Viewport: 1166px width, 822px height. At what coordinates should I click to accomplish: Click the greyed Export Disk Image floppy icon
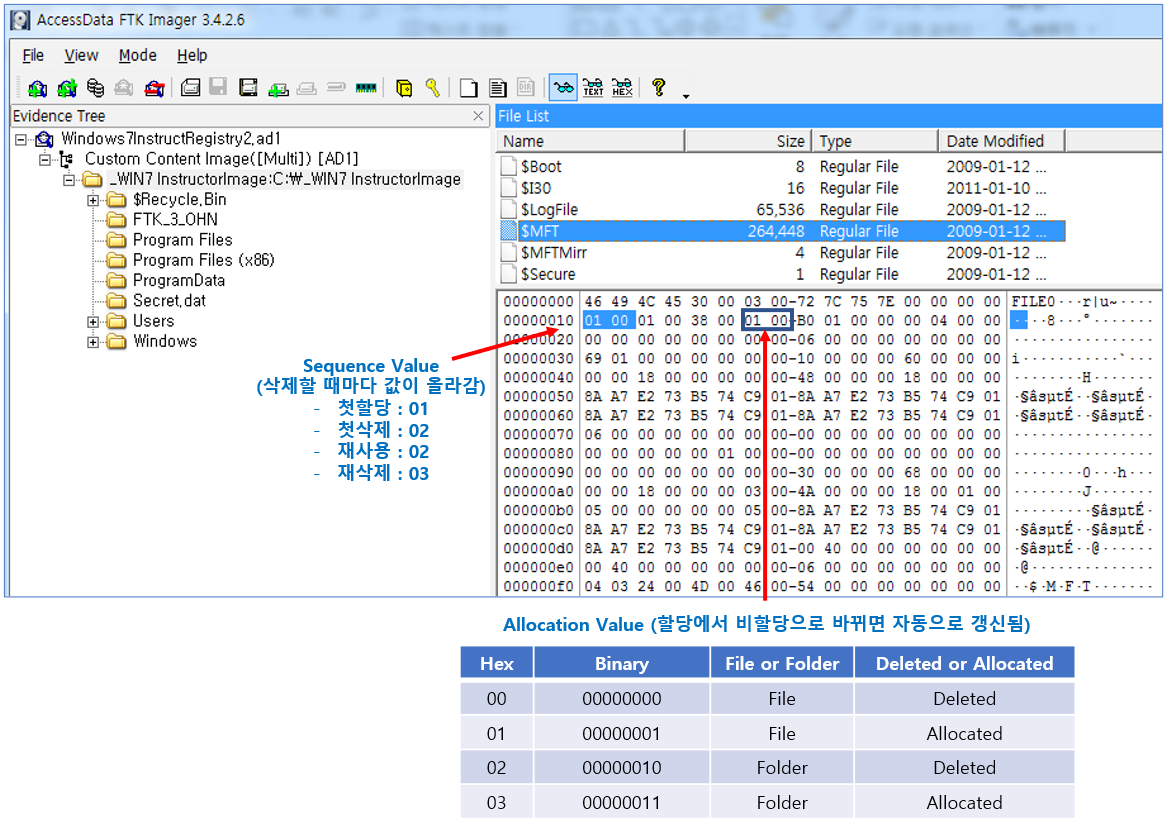point(218,87)
